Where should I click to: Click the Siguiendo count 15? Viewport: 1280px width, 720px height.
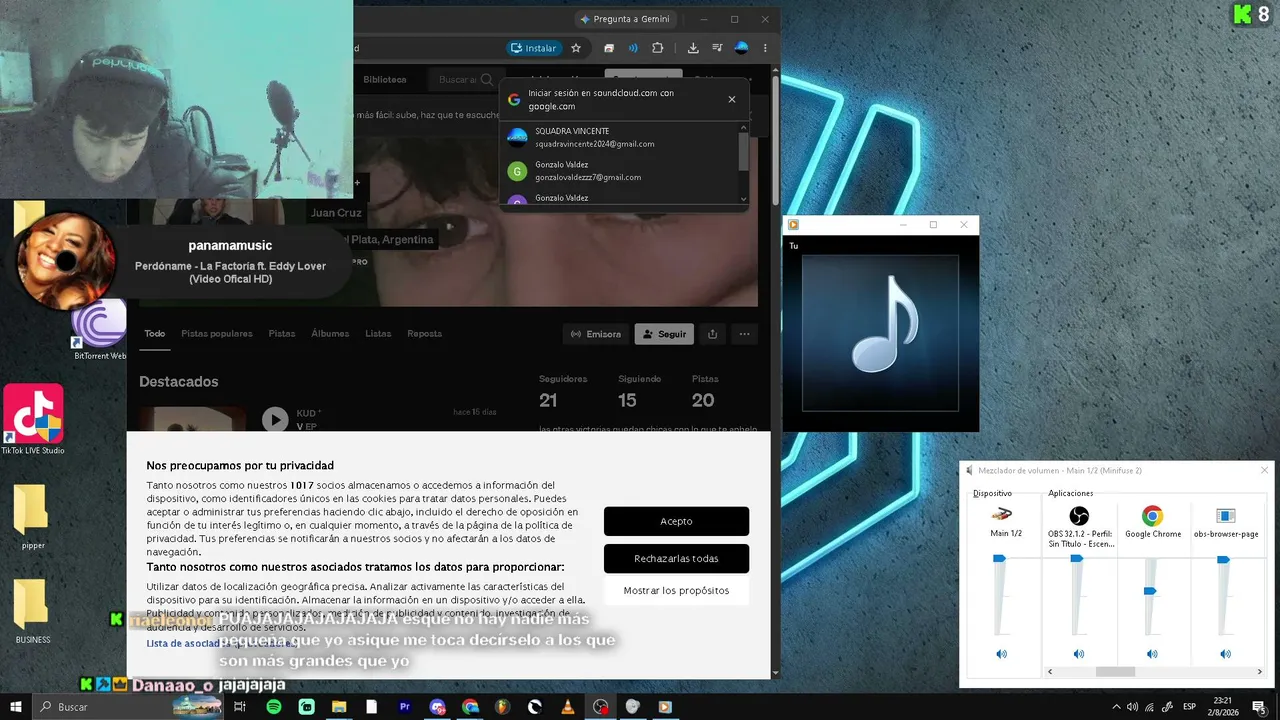[x=627, y=400]
